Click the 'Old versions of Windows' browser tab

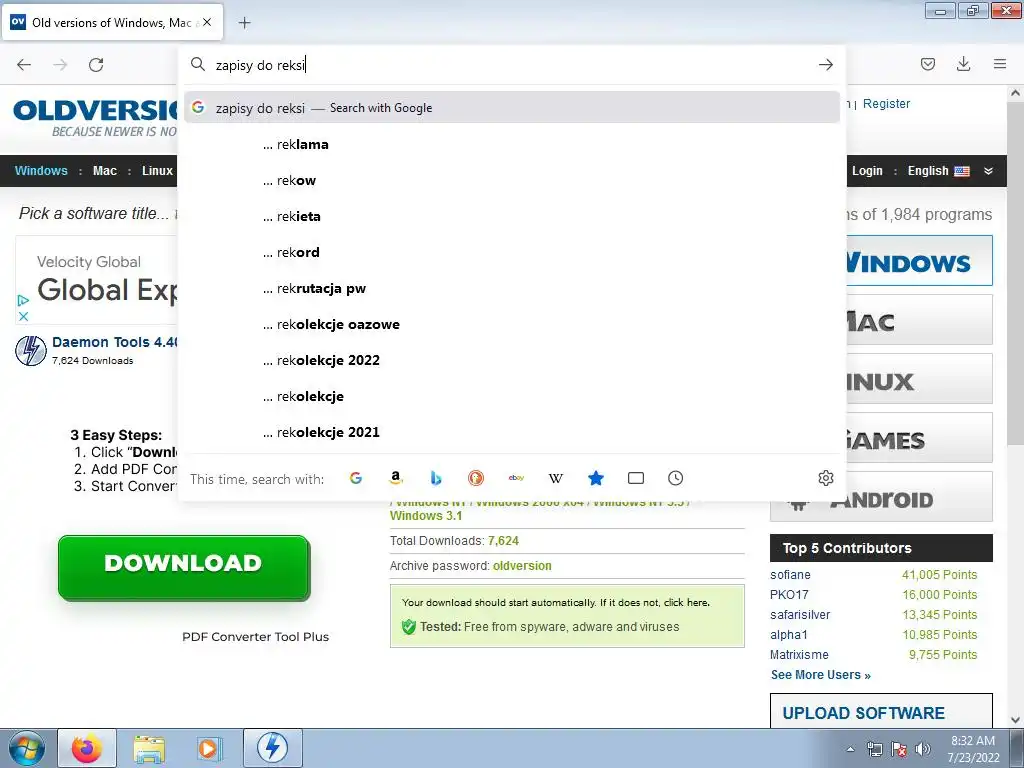(x=112, y=22)
